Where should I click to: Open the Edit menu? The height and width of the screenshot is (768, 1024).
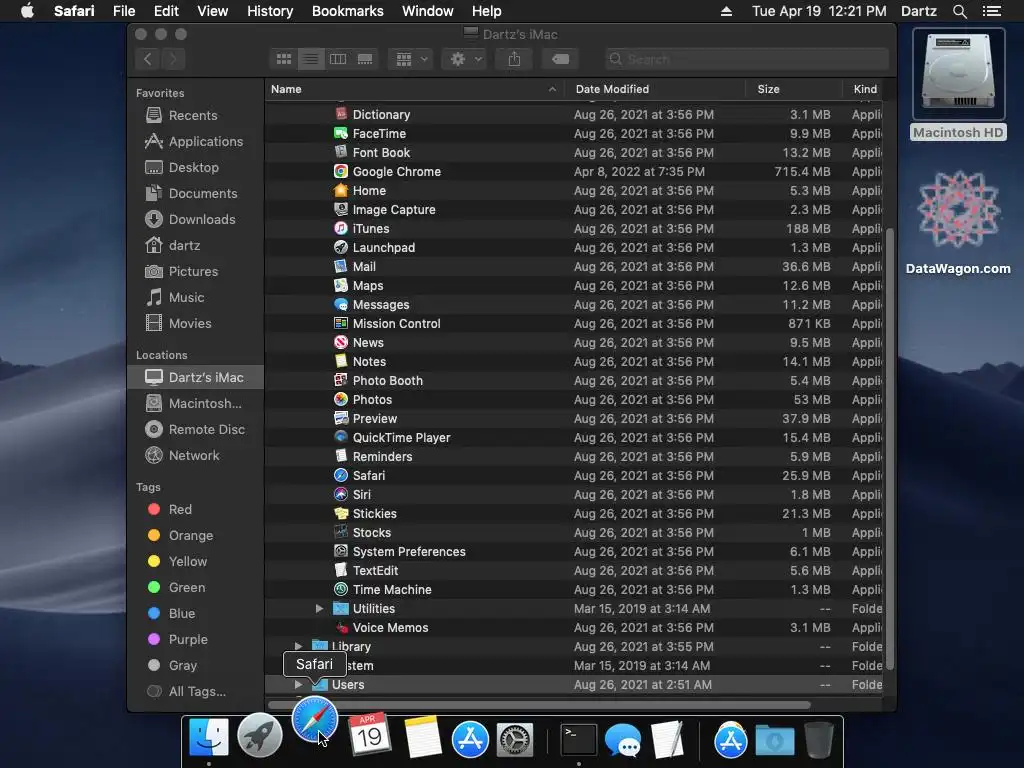pos(166,11)
